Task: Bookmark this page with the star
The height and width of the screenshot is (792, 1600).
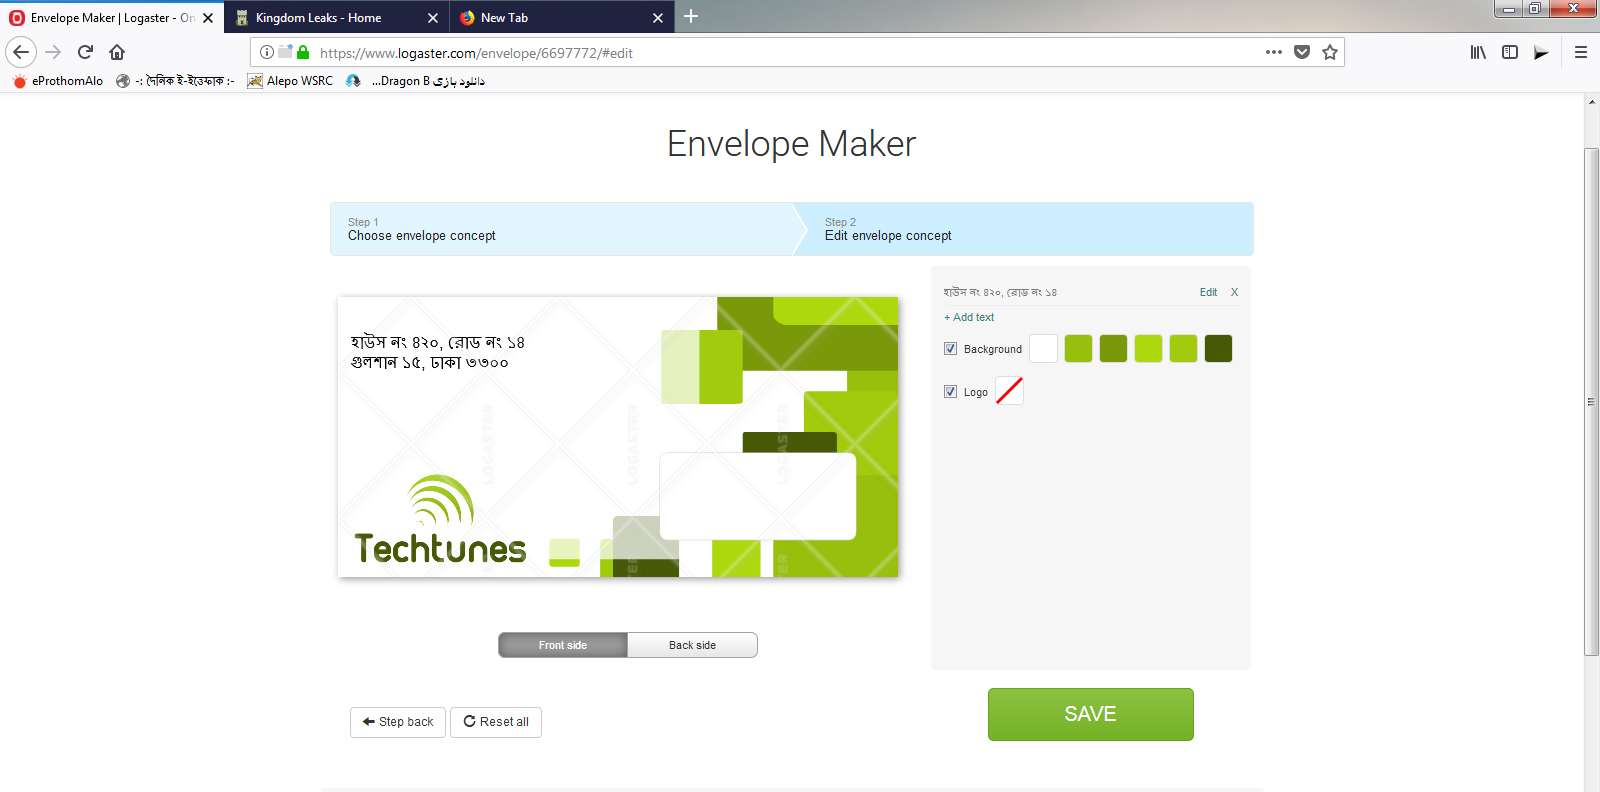Action: 1330,52
